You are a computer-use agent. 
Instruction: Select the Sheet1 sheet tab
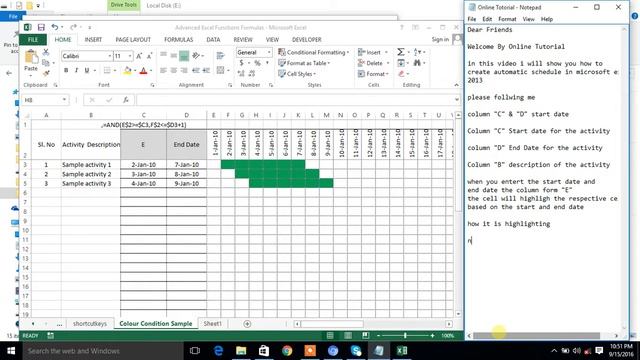pos(212,323)
